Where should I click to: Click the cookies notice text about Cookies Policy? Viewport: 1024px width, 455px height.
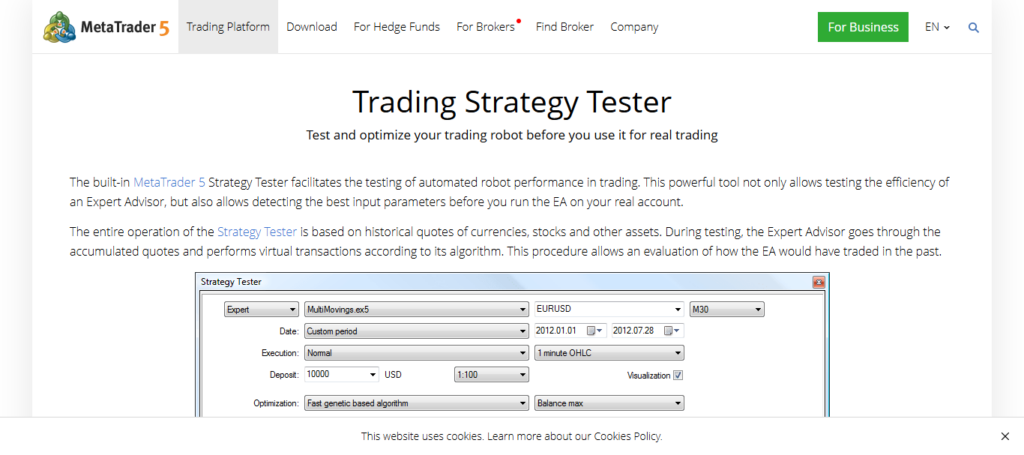pos(511,436)
